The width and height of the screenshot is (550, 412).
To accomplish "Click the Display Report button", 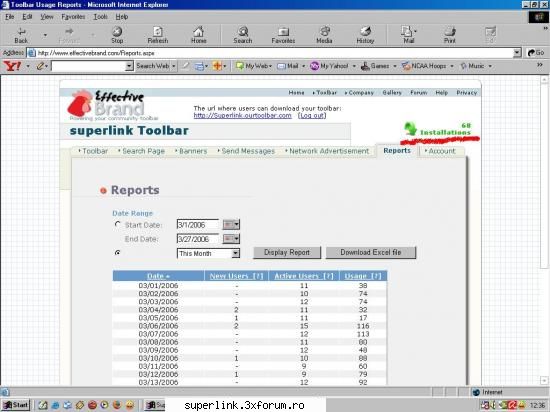I will click(287, 252).
